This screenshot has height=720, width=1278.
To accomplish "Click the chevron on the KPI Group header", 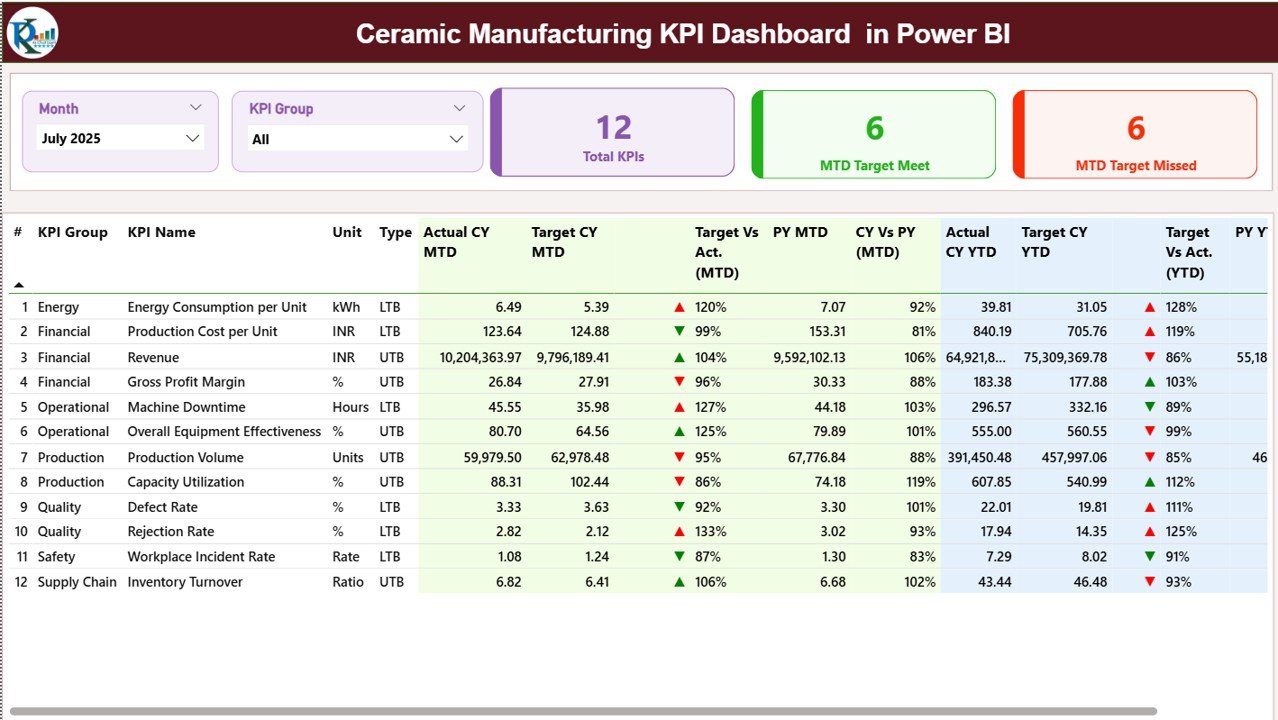I will pyautogui.click(x=459, y=108).
